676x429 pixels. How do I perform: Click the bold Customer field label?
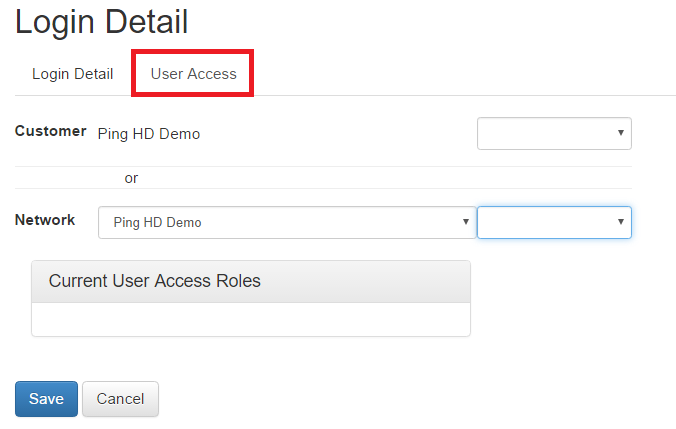tap(50, 131)
